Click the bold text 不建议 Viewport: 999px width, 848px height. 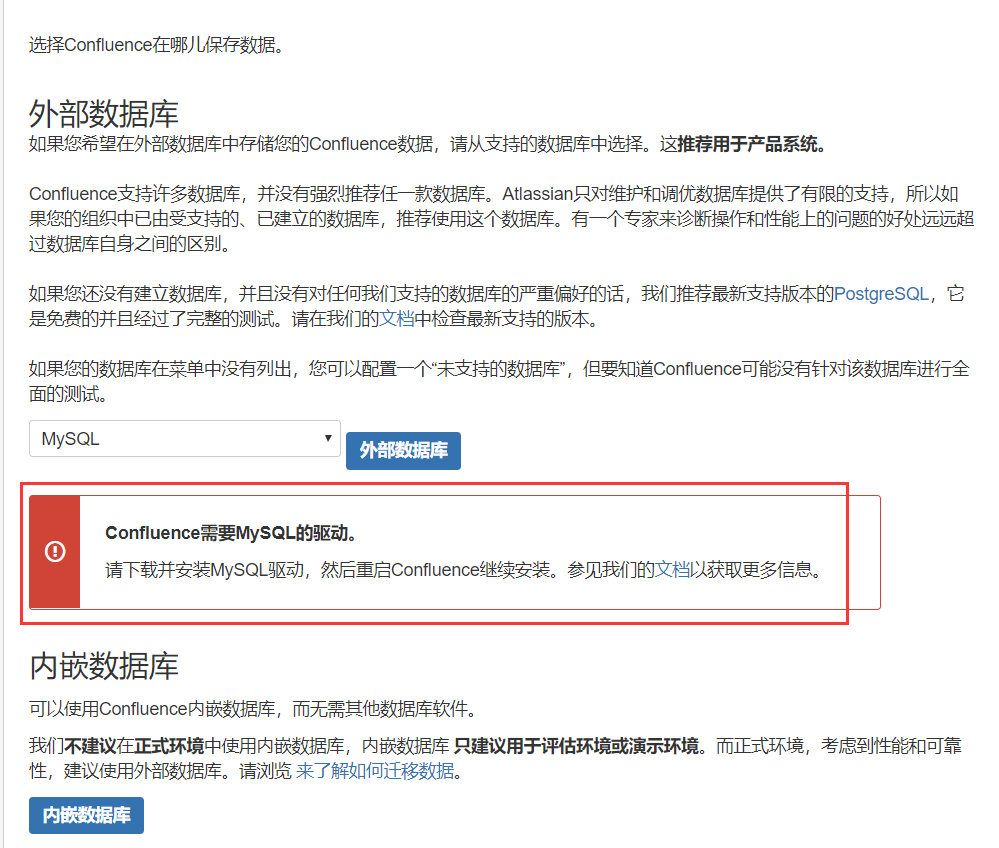[x=90, y=746]
